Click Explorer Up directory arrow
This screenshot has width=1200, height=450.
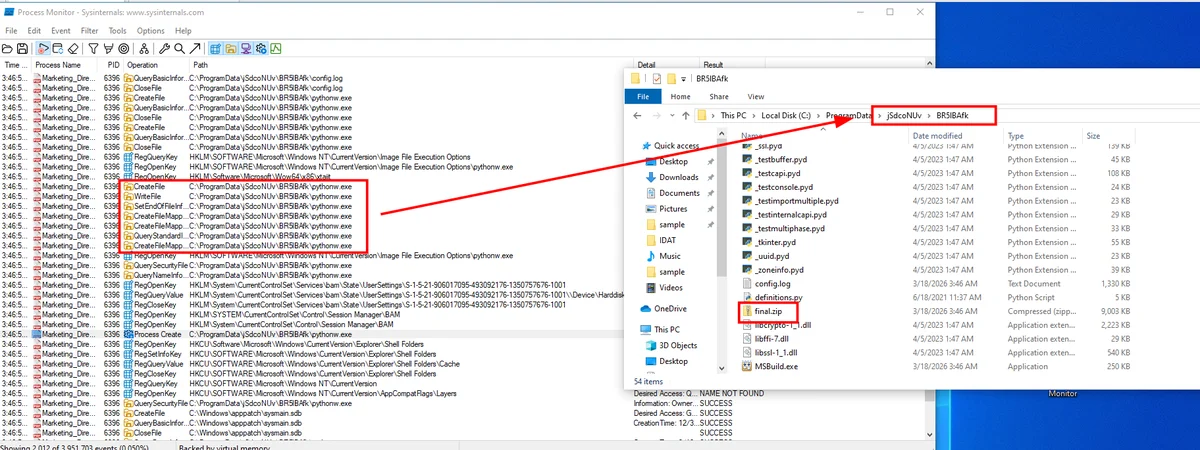[x=685, y=116]
